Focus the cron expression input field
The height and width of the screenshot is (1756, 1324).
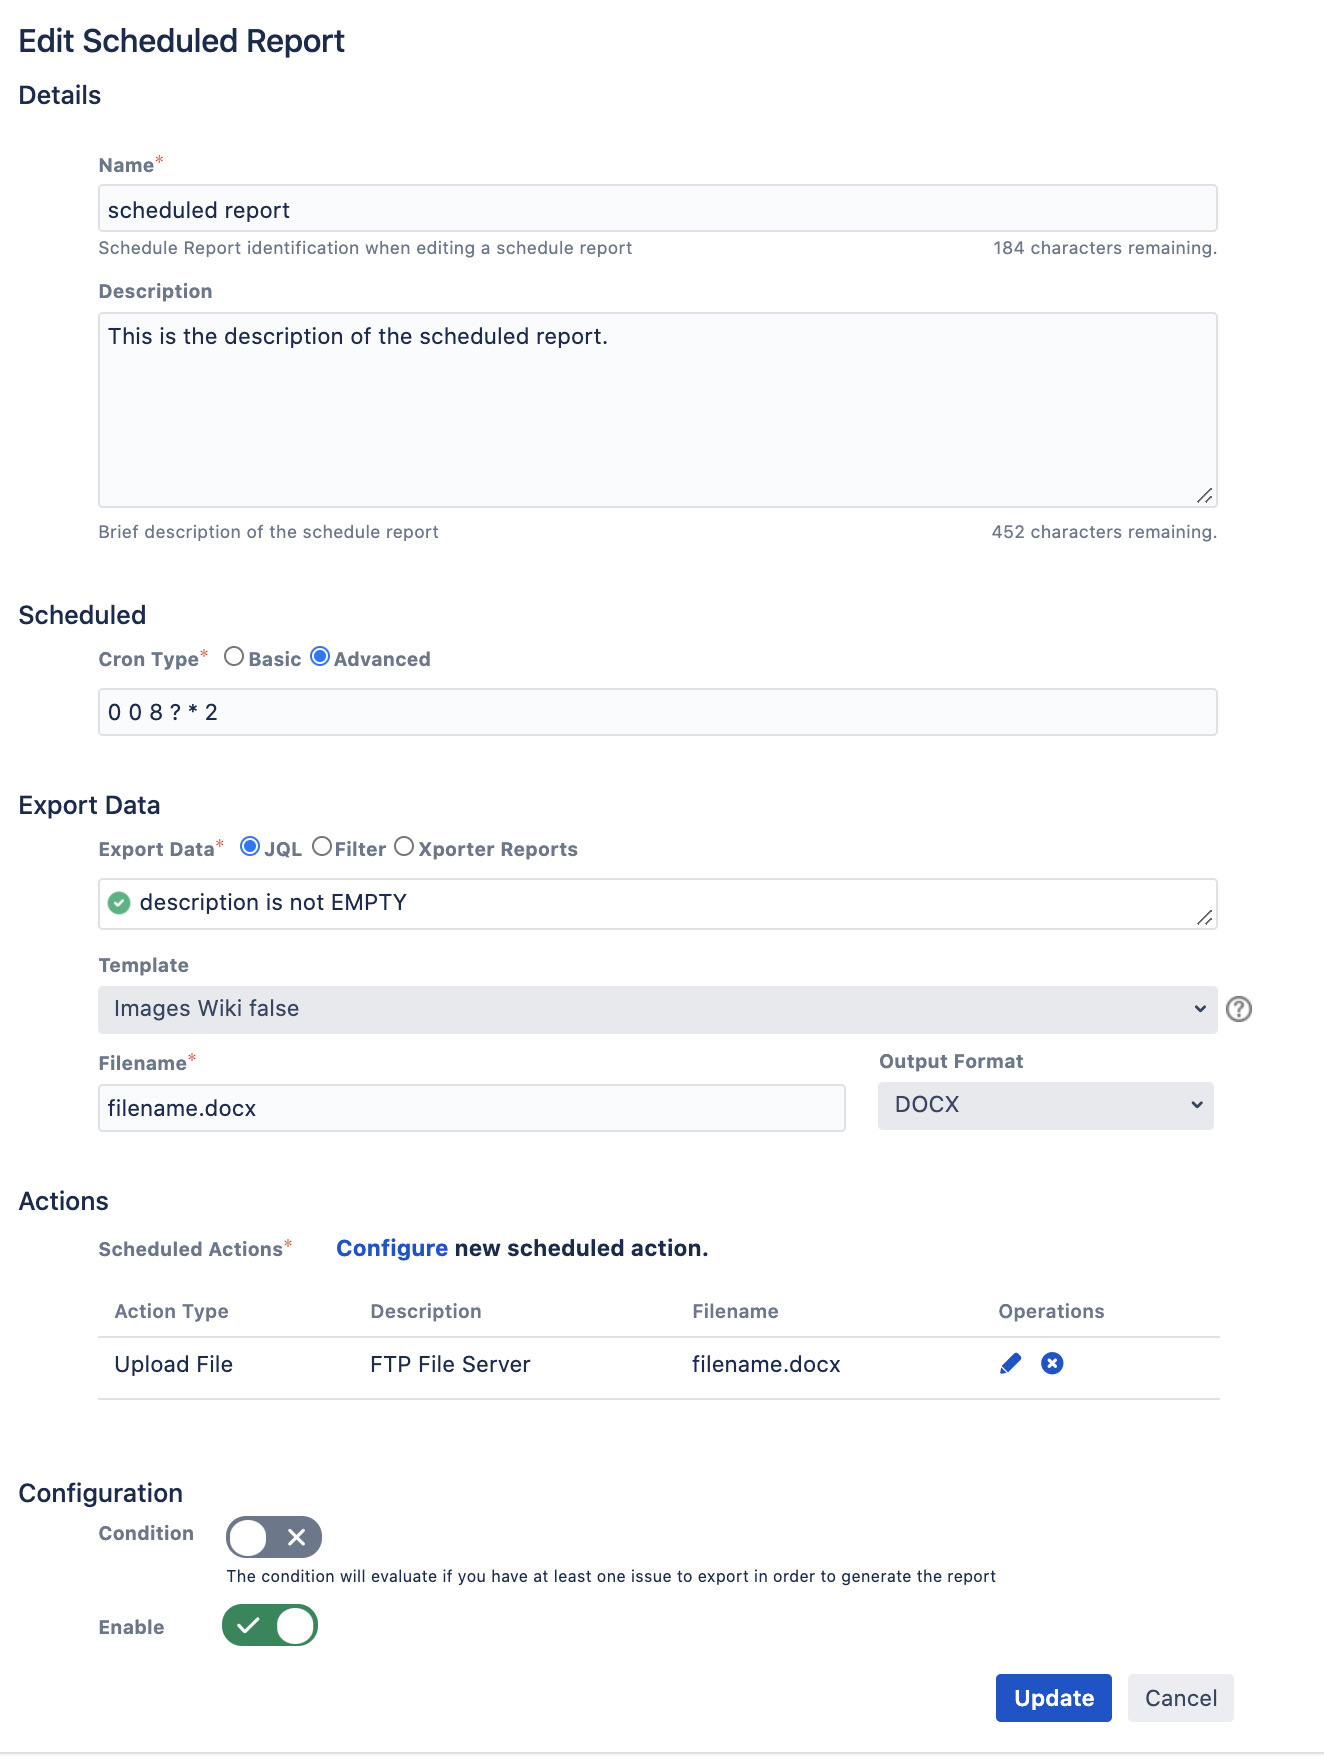(657, 712)
